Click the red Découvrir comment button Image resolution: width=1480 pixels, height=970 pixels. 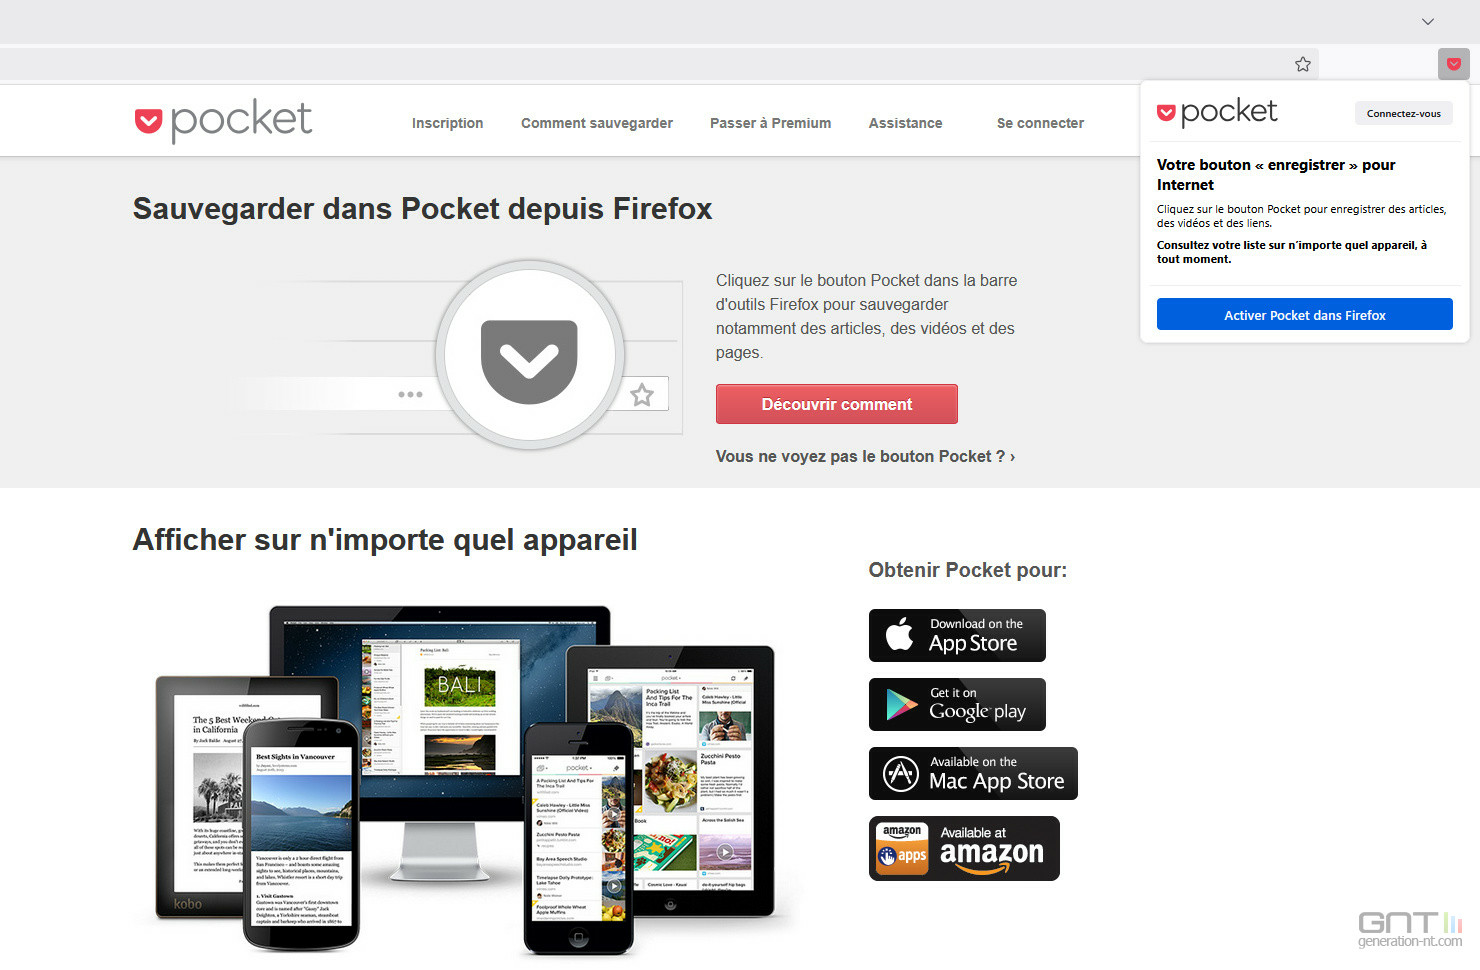click(x=837, y=404)
